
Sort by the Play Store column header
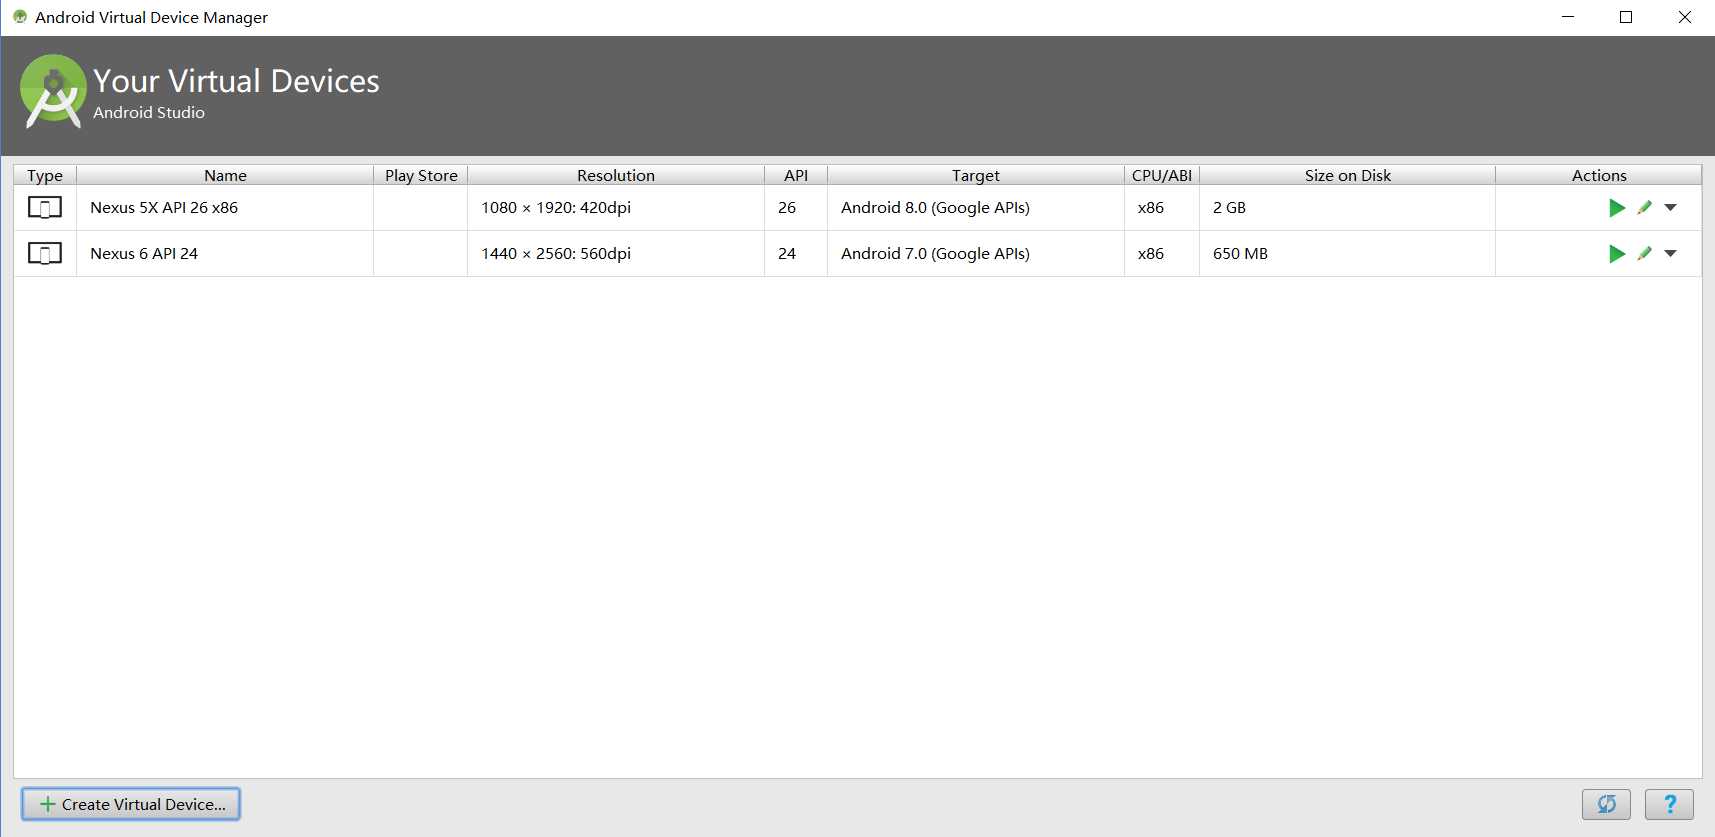(x=421, y=175)
